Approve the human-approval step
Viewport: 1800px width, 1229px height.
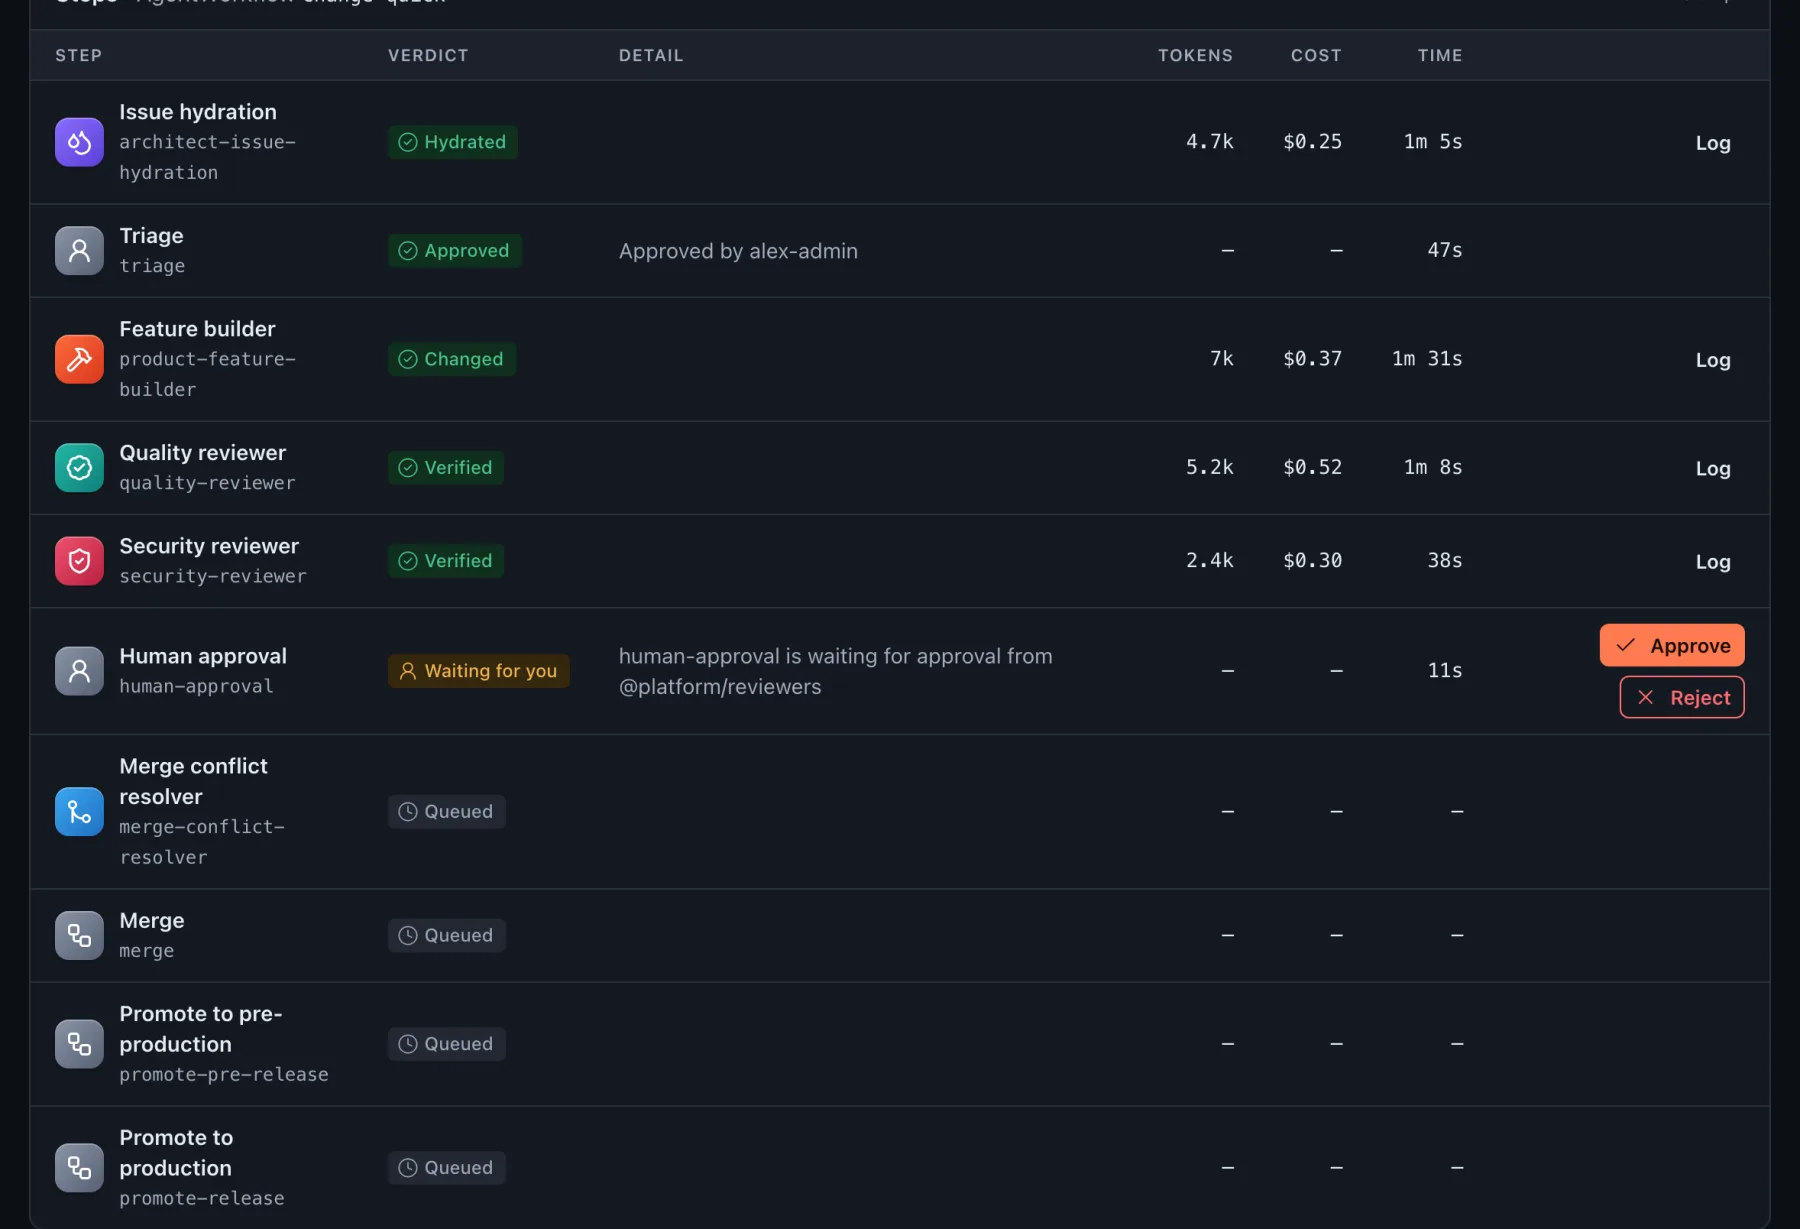coord(1672,645)
